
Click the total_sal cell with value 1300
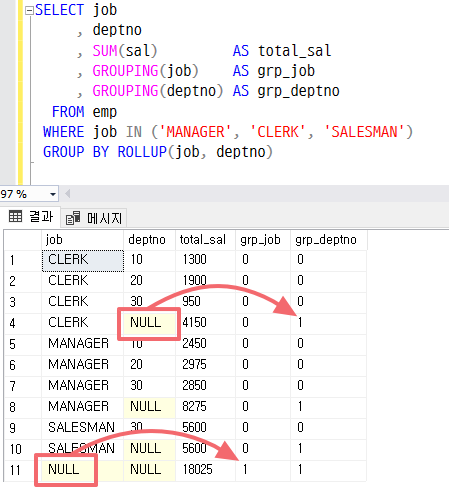pyautogui.click(x=205, y=260)
